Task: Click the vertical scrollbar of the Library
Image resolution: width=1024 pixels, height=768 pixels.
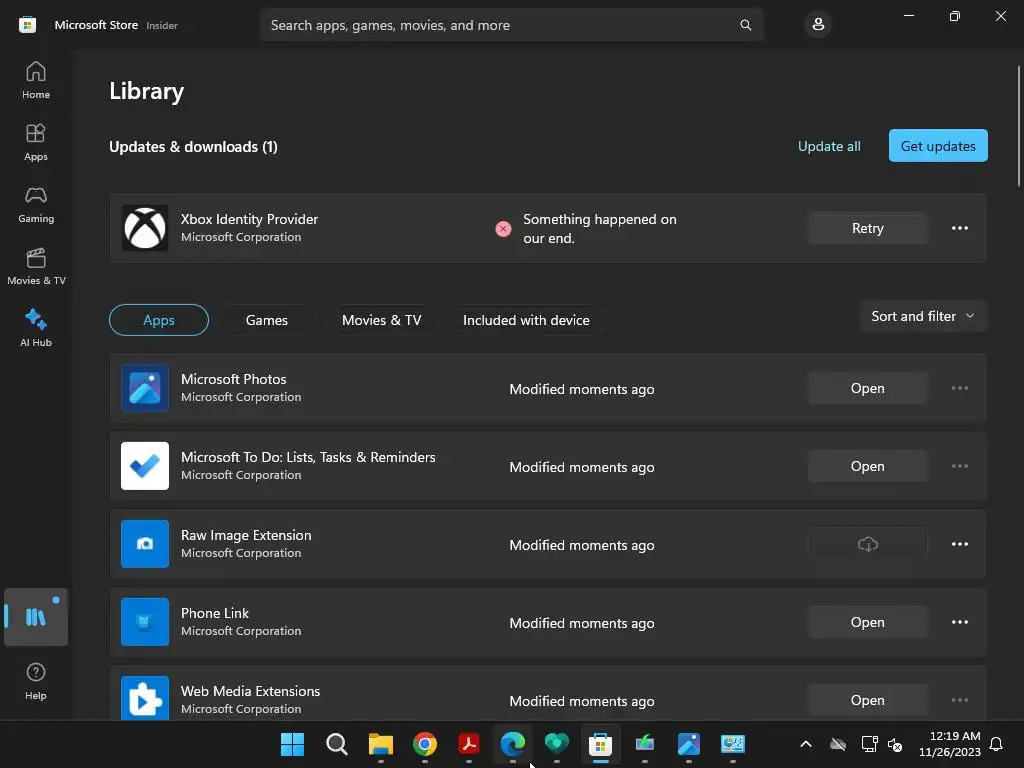Action: [1018, 126]
